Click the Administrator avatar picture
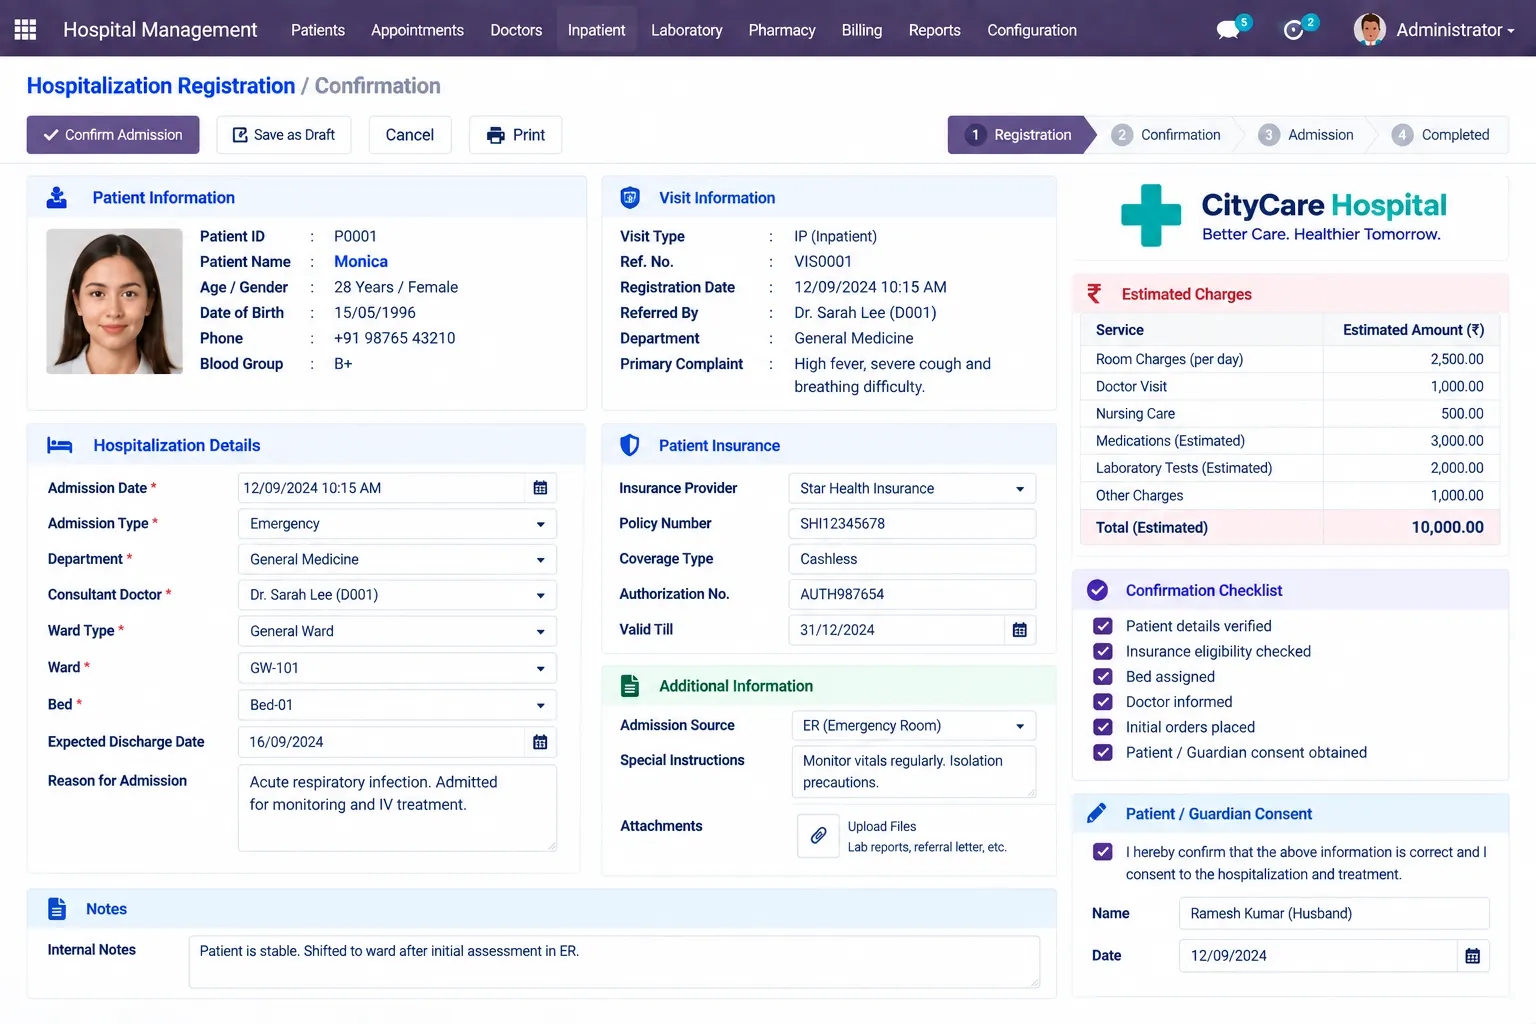 click(1369, 30)
